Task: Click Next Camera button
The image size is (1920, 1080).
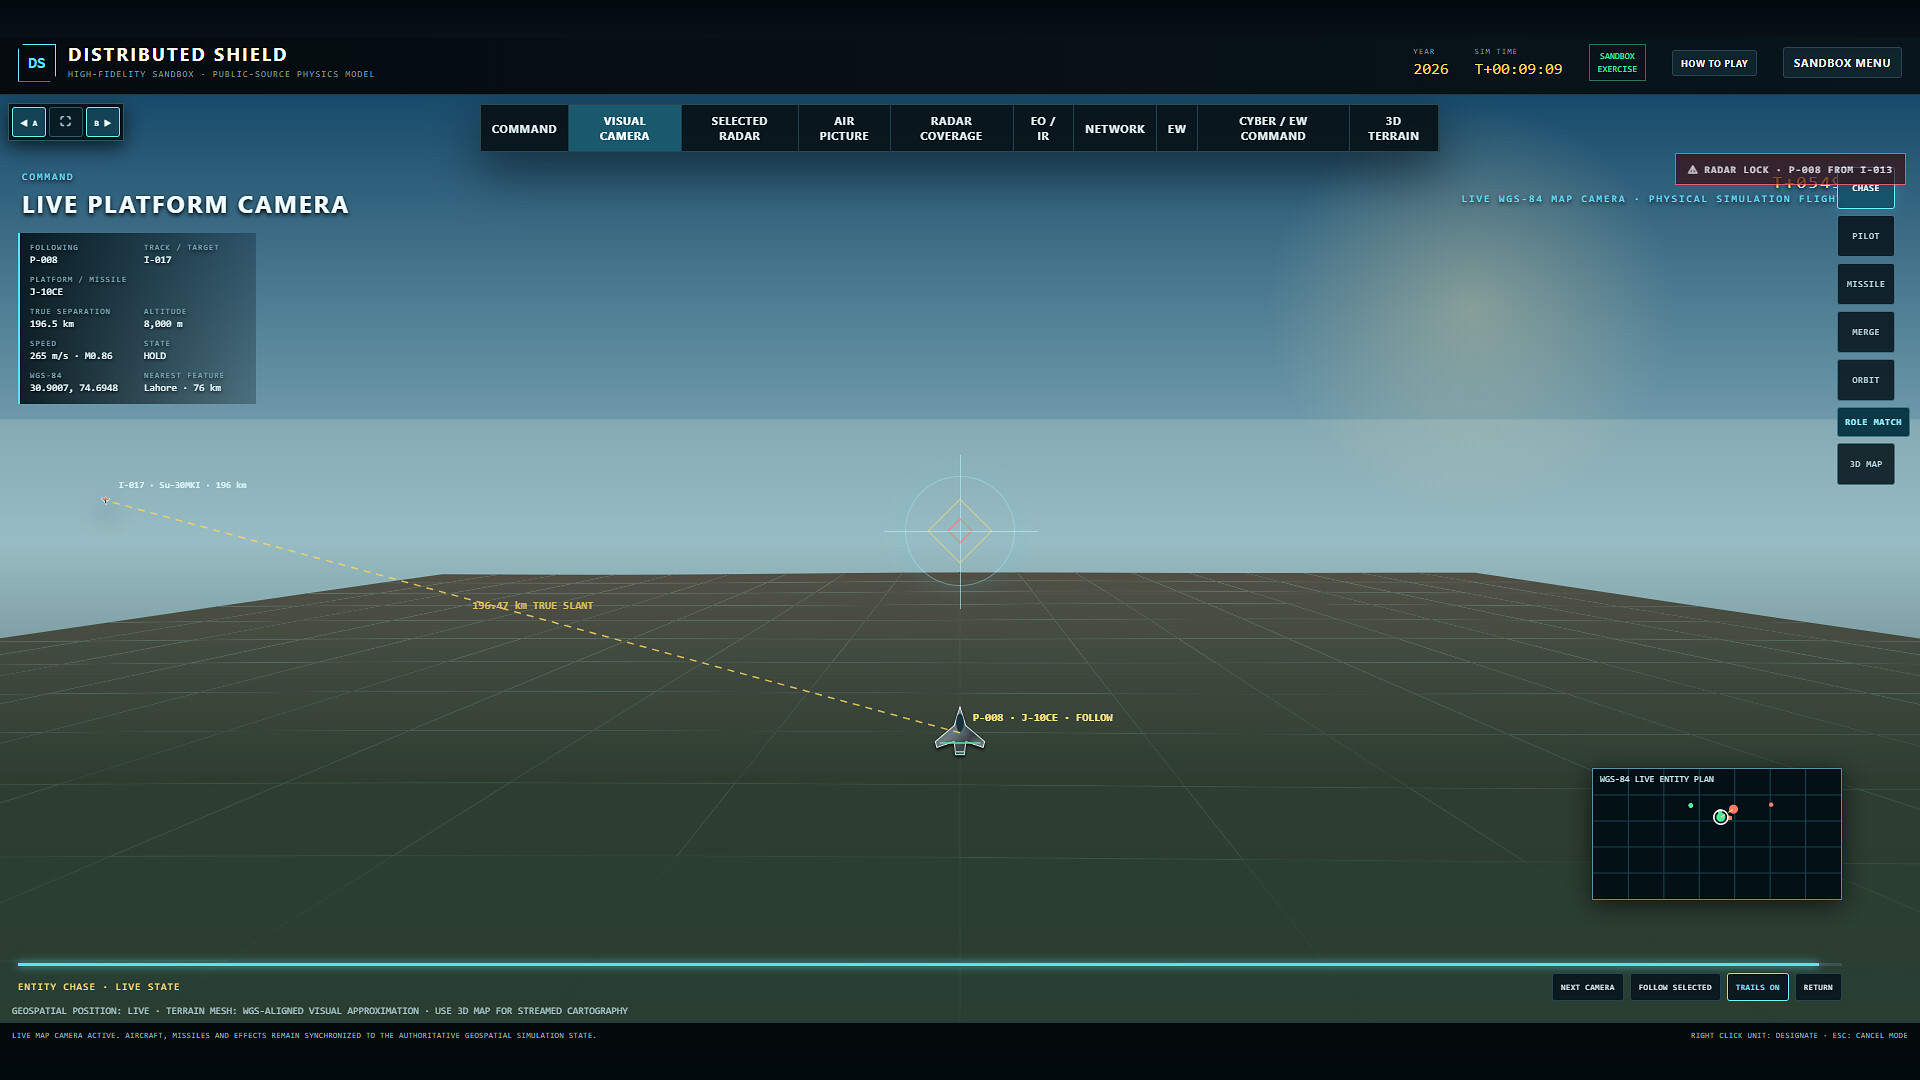Action: point(1587,987)
